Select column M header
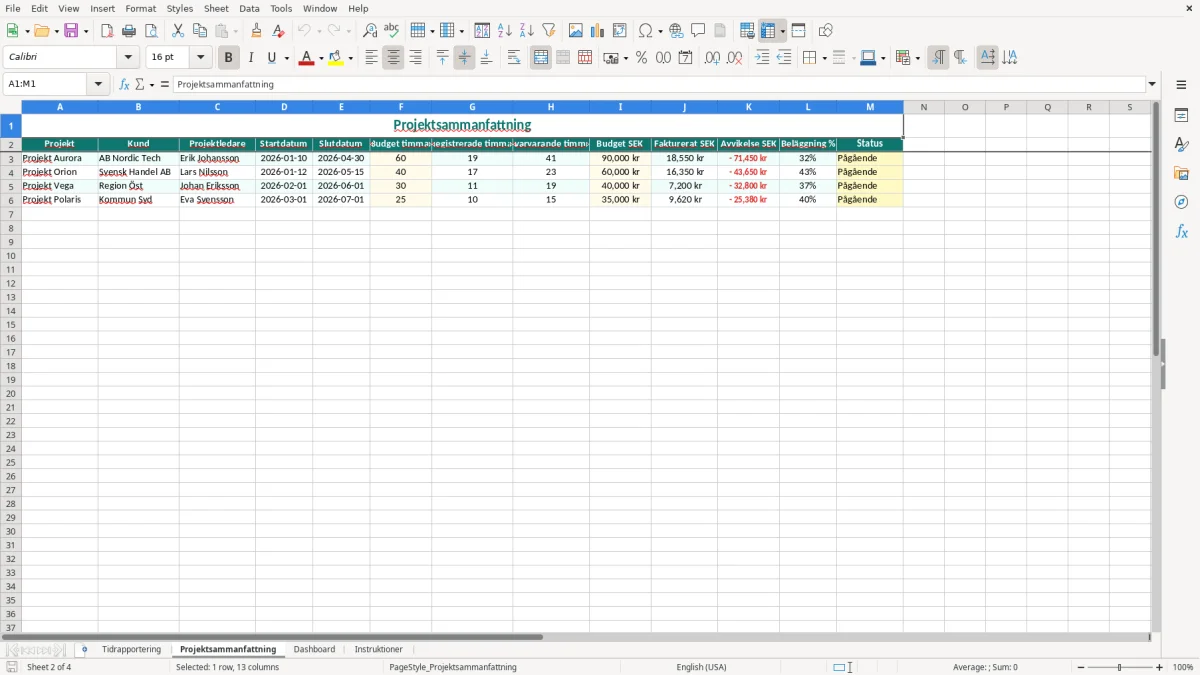Image resolution: width=1200 pixels, height=675 pixels. [x=870, y=107]
